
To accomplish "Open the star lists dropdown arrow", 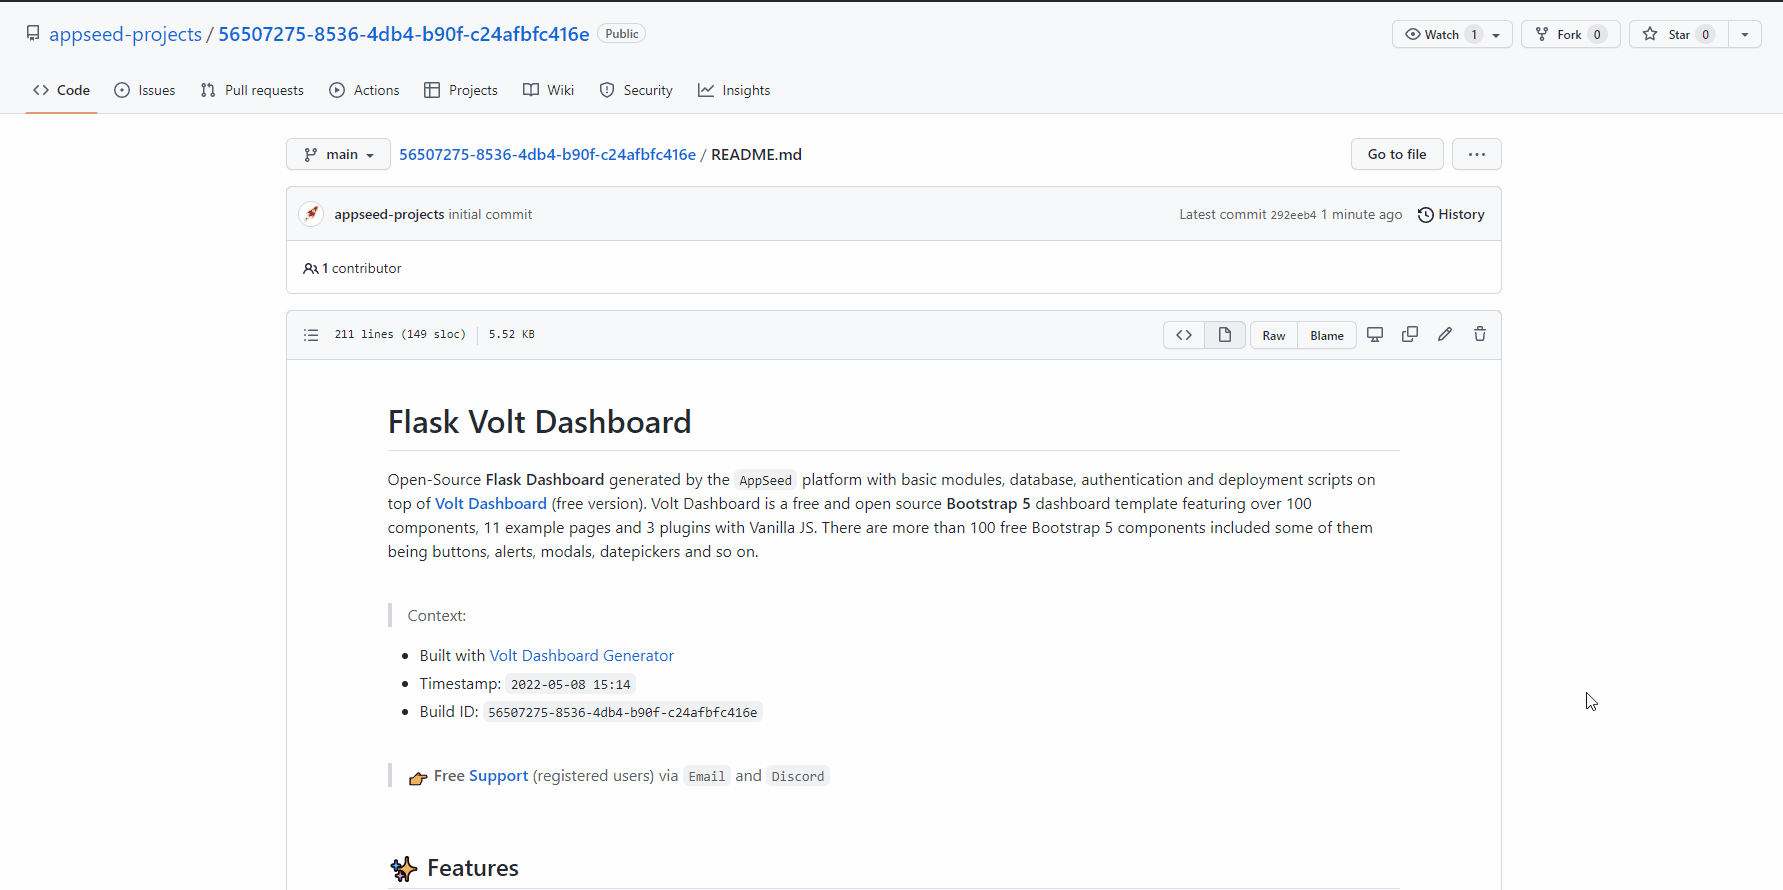I will click(x=1745, y=34).
